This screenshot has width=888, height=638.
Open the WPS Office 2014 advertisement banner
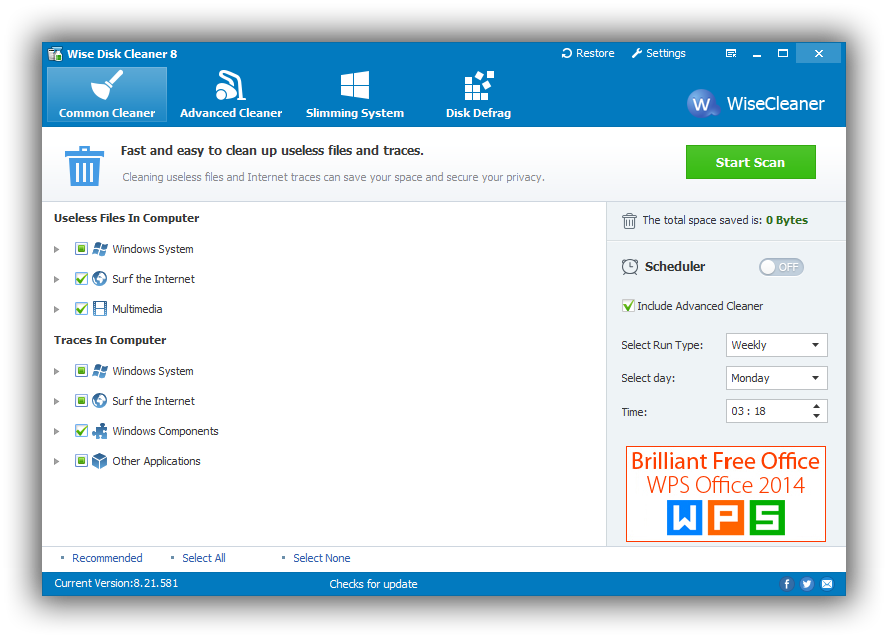tap(725, 494)
